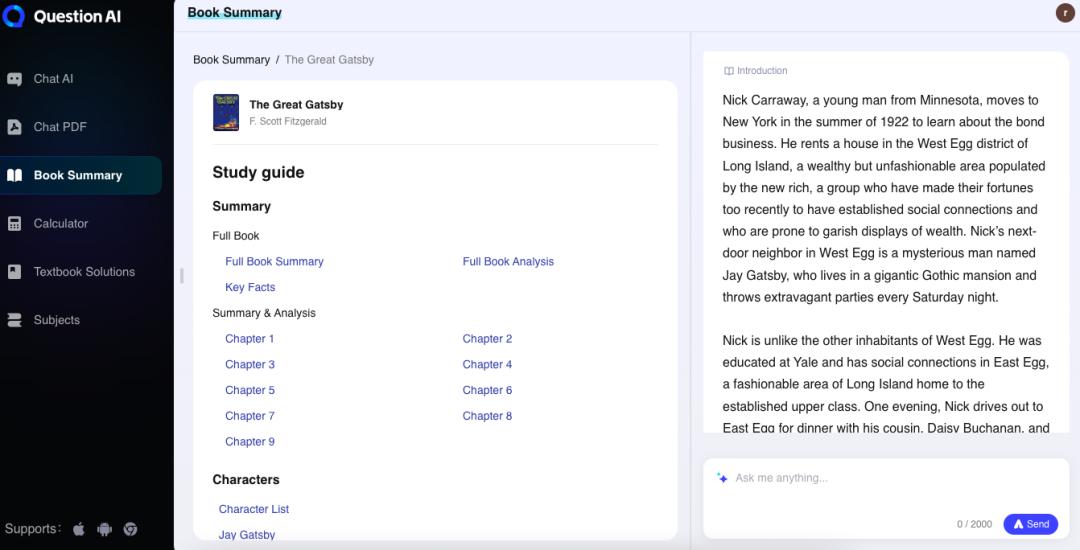1080x550 pixels.
Task: Click the 0 / 2000 character counter
Action: pyautogui.click(x=975, y=525)
